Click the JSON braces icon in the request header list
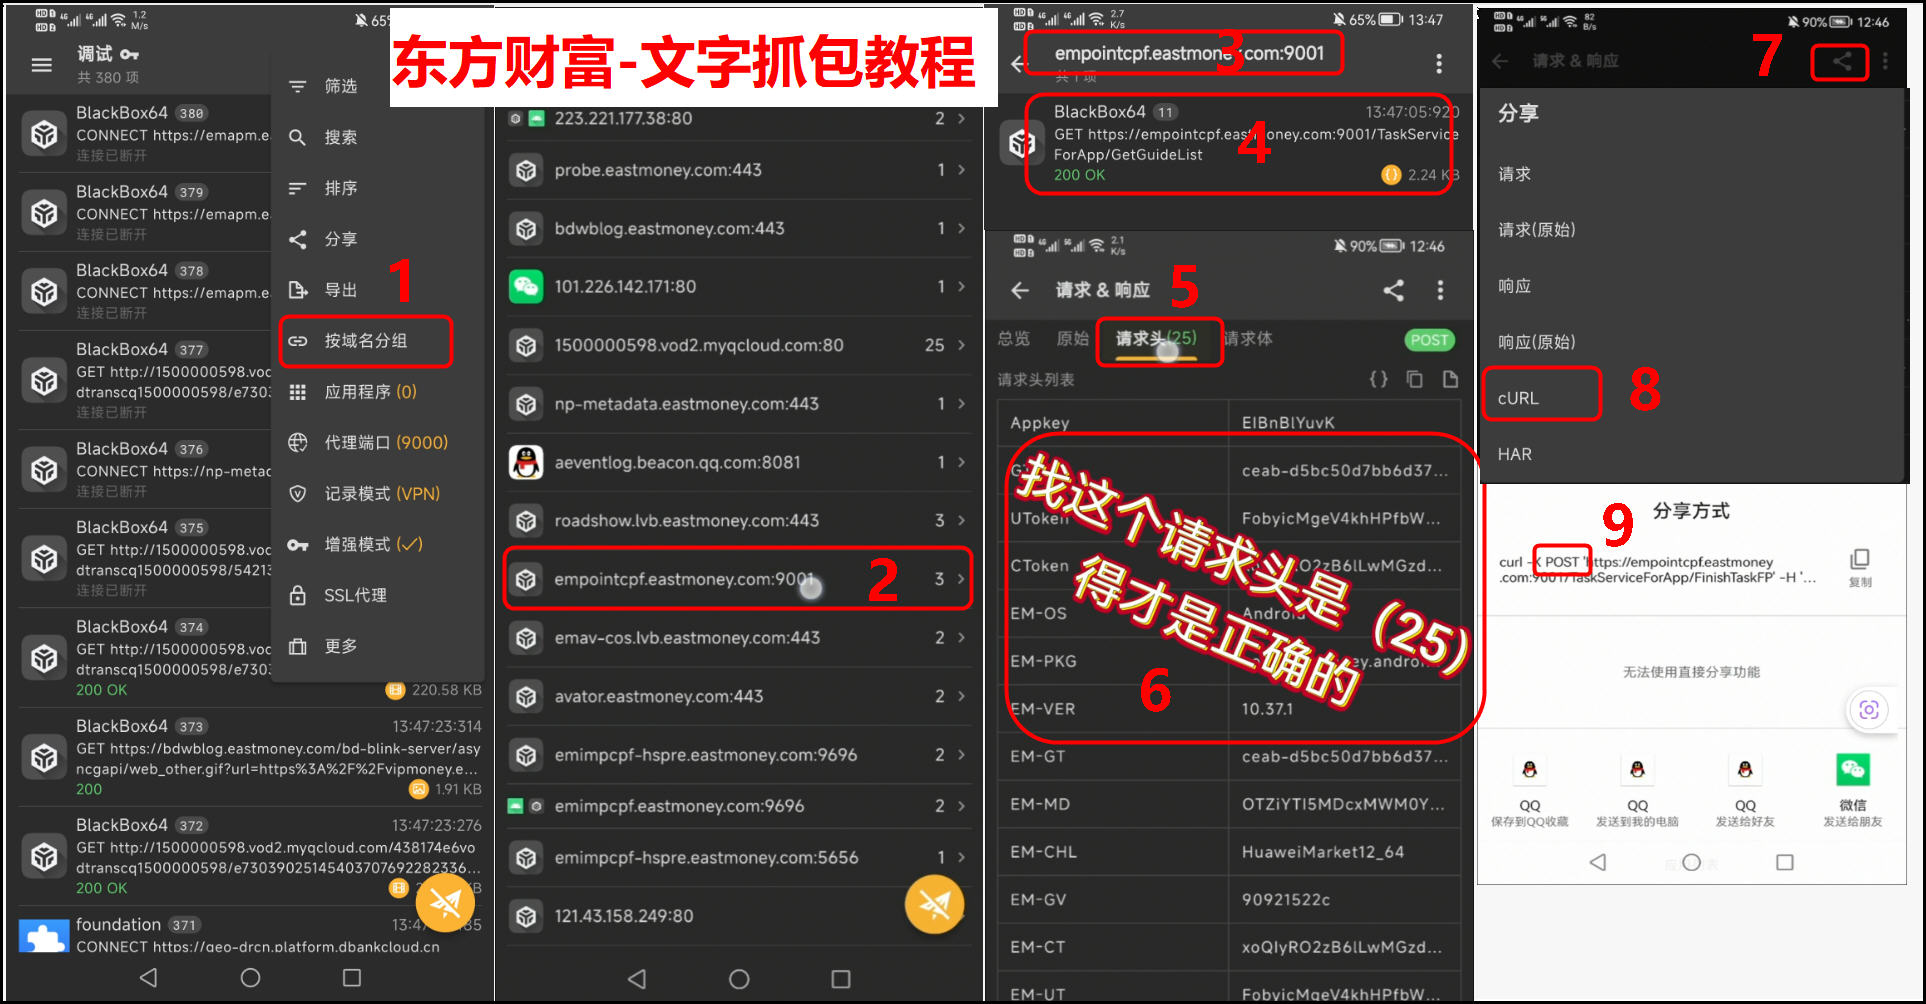The height and width of the screenshot is (1004, 1926). (x=1378, y=379)
